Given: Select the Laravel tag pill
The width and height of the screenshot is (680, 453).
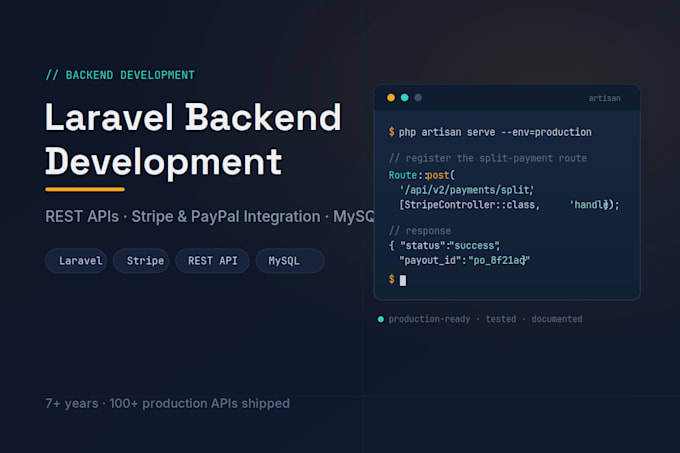Looking at the screenshot, I should click(x=76, y=261).
